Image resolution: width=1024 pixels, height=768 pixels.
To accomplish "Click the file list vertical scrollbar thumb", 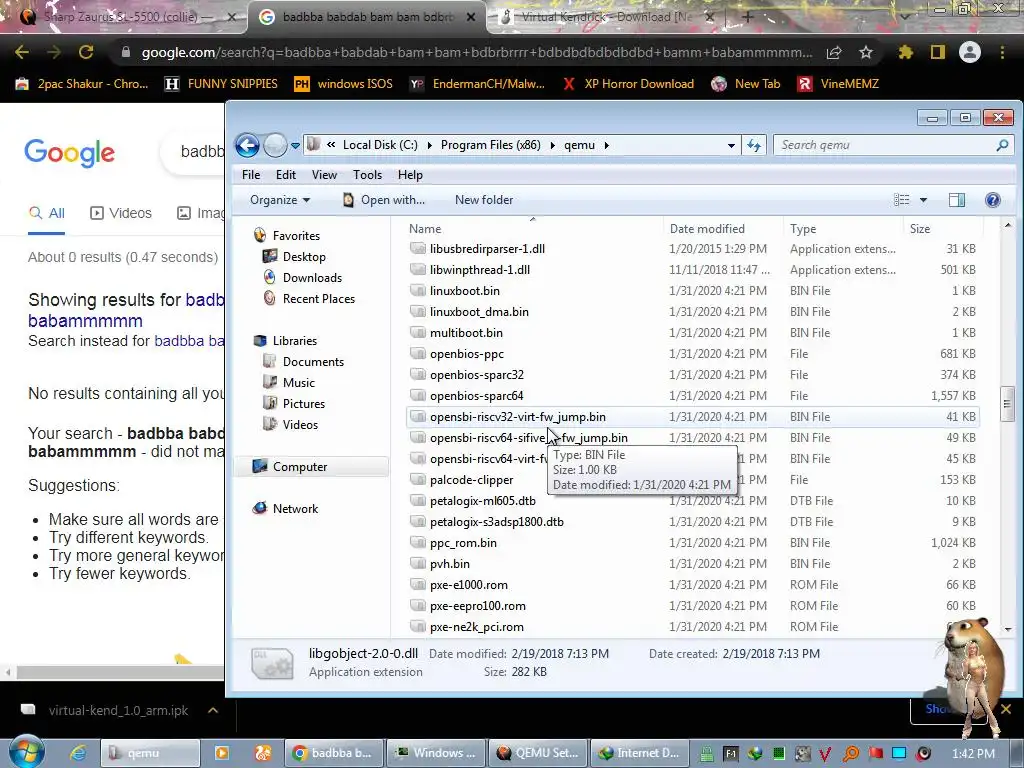I will (1008, 404).
